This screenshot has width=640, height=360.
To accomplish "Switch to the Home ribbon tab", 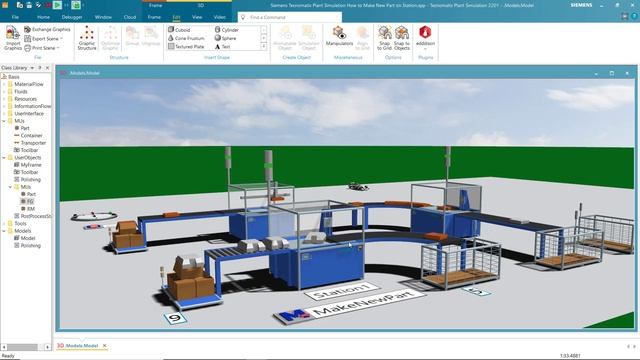I will (43, 17).
